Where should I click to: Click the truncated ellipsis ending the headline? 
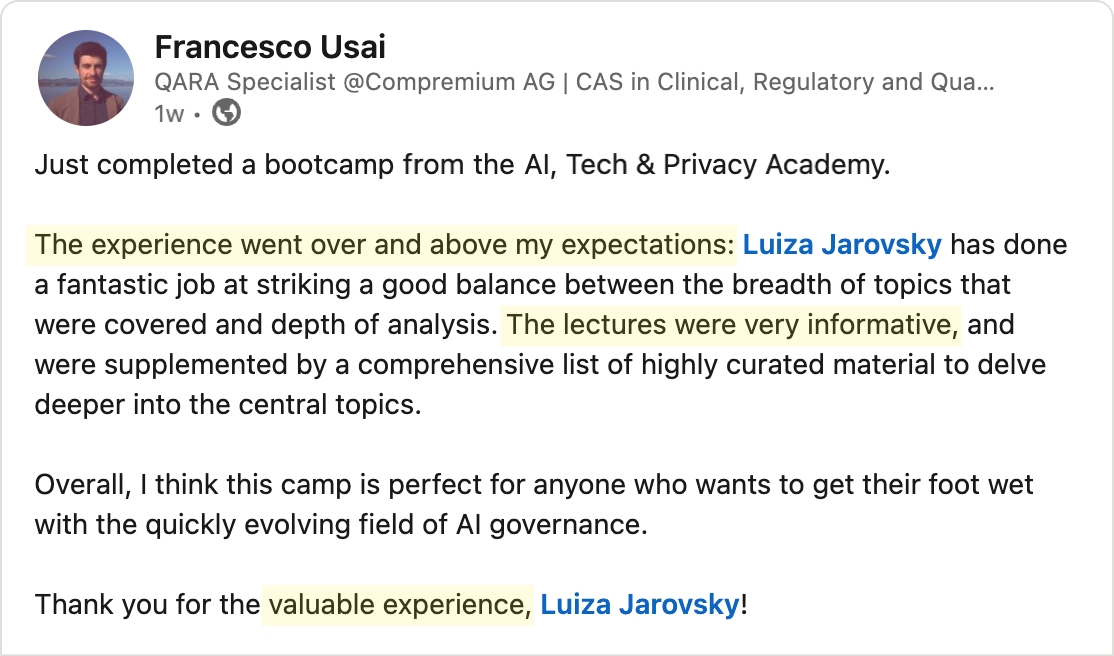[x=984, y=83]
